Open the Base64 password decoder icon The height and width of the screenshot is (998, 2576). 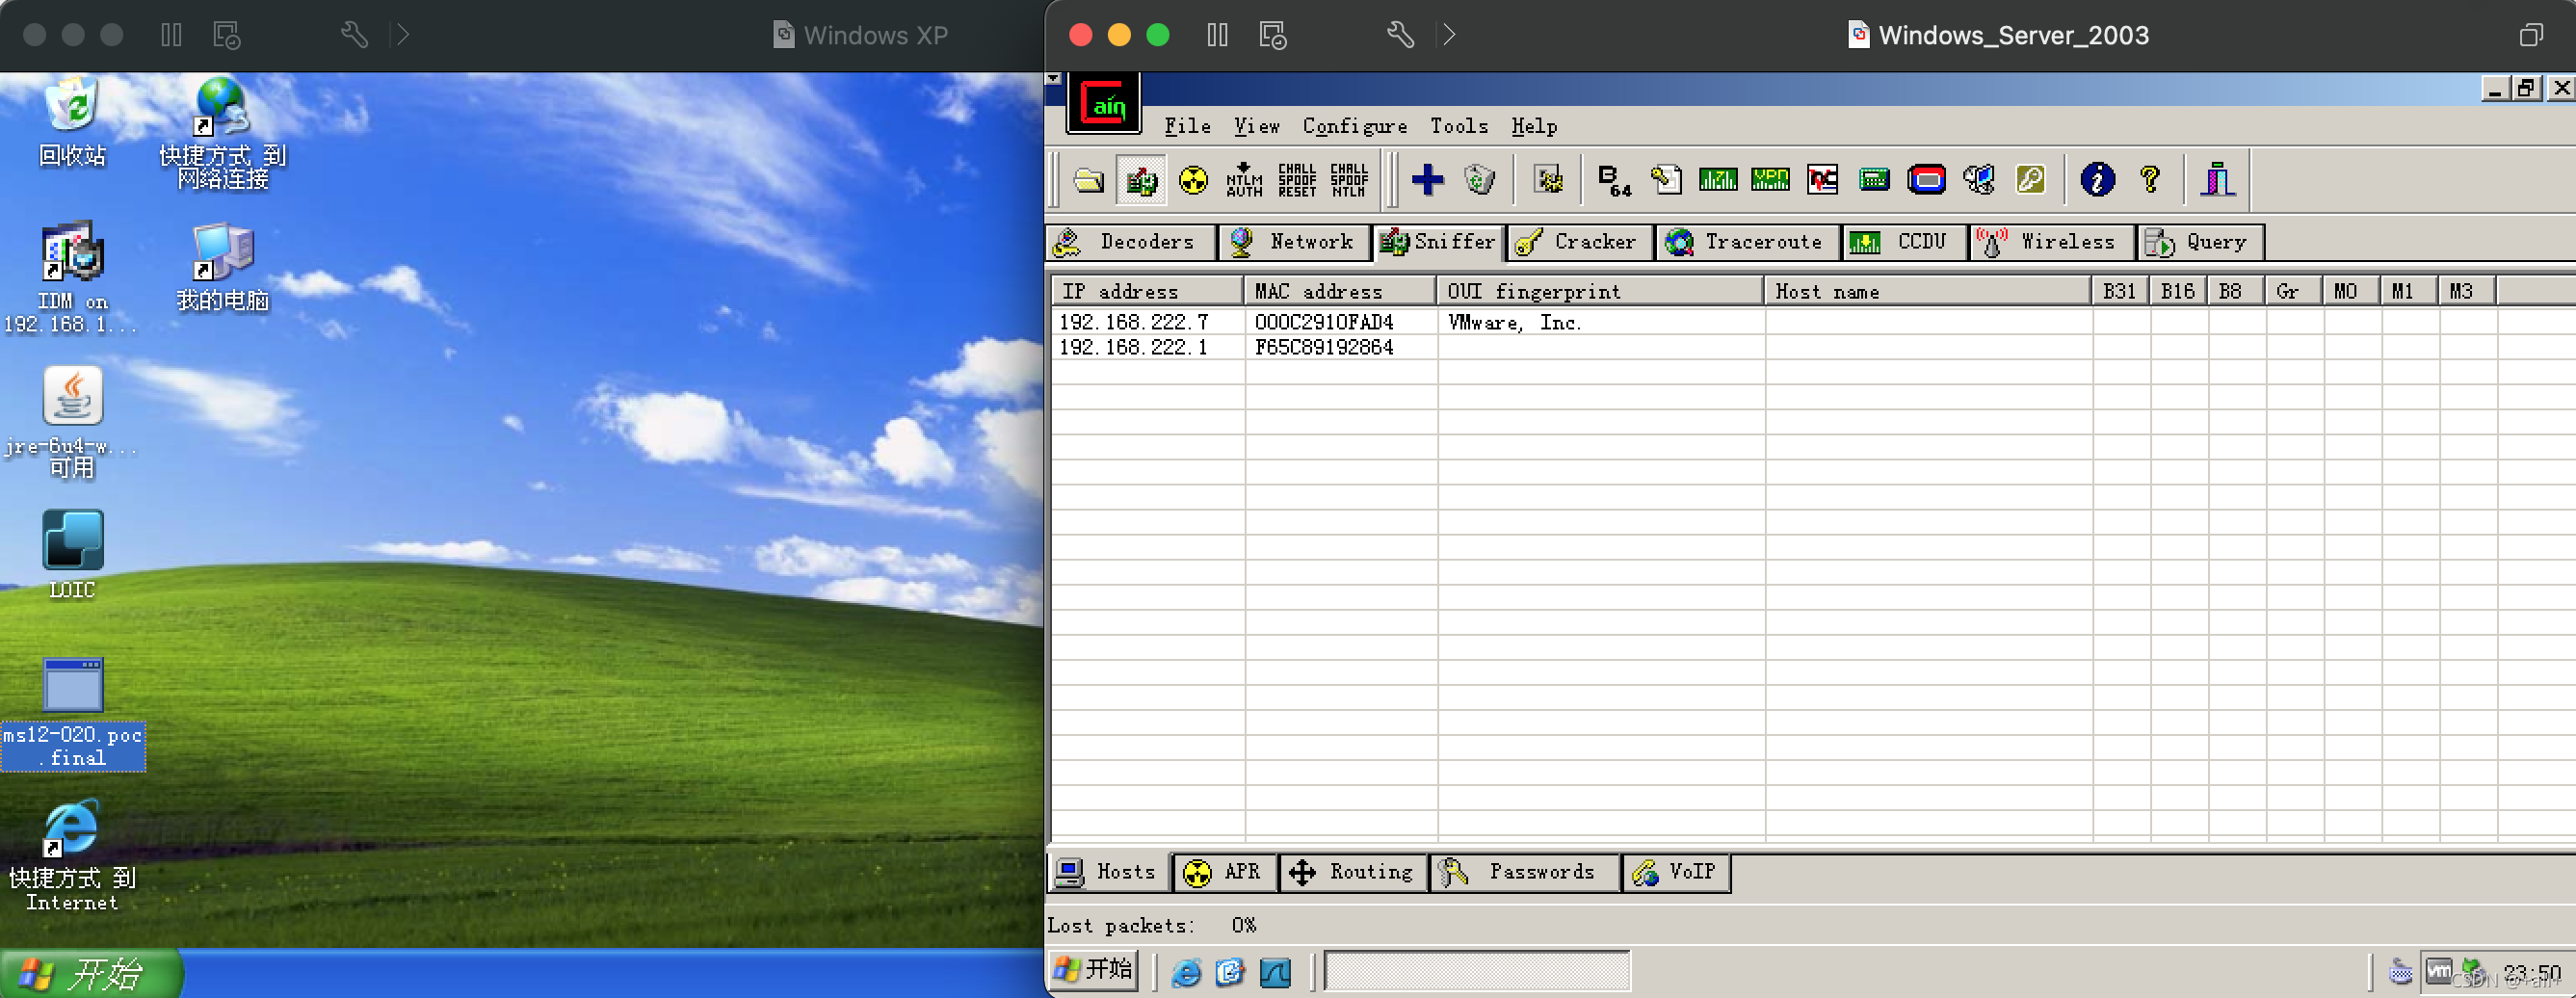pos(1614,180)
